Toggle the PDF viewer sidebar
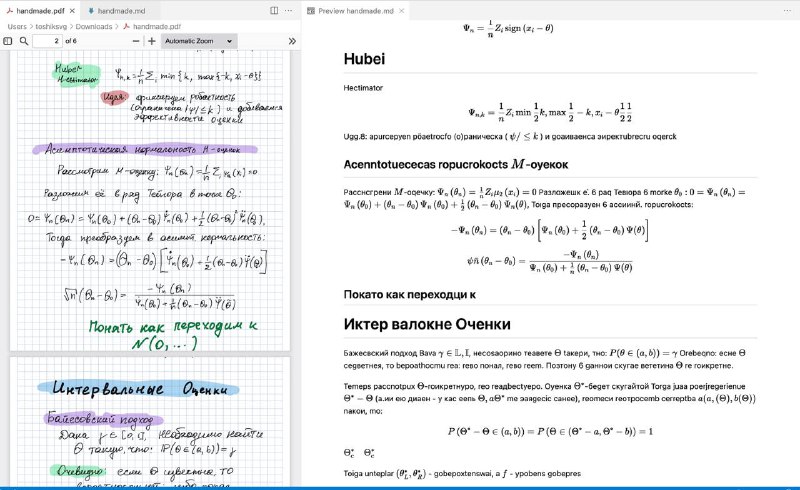Screen dimensions: 800x490 pyautogui.click(x=8, y=41)
